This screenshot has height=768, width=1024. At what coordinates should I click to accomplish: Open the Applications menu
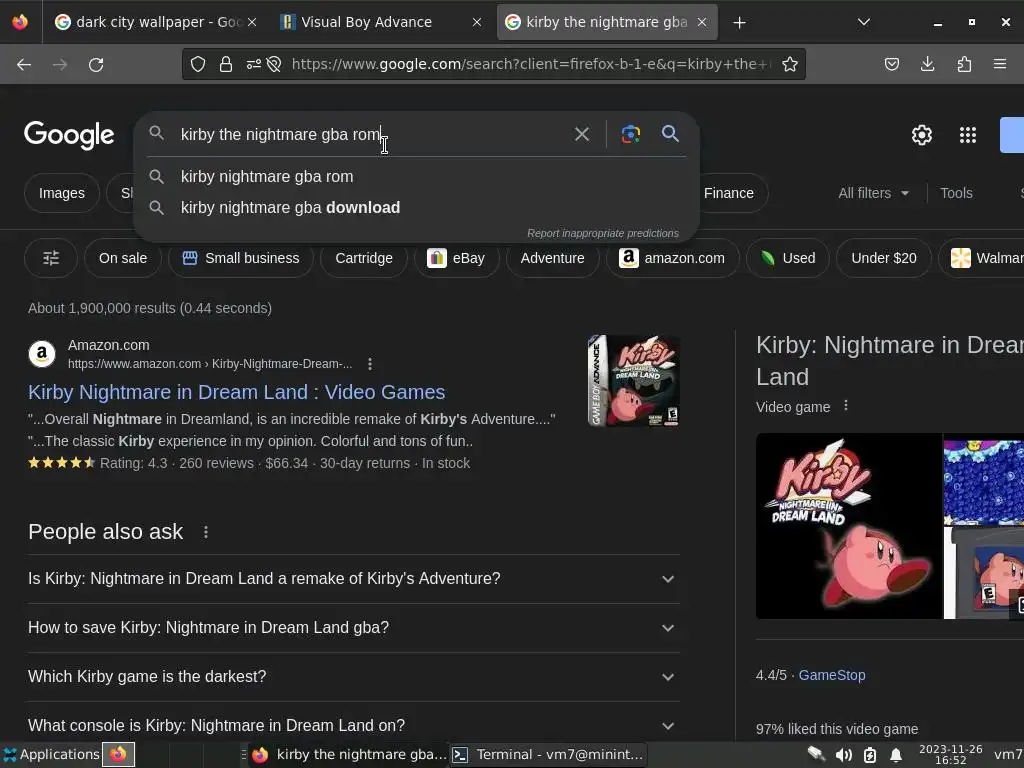(51, 754)
